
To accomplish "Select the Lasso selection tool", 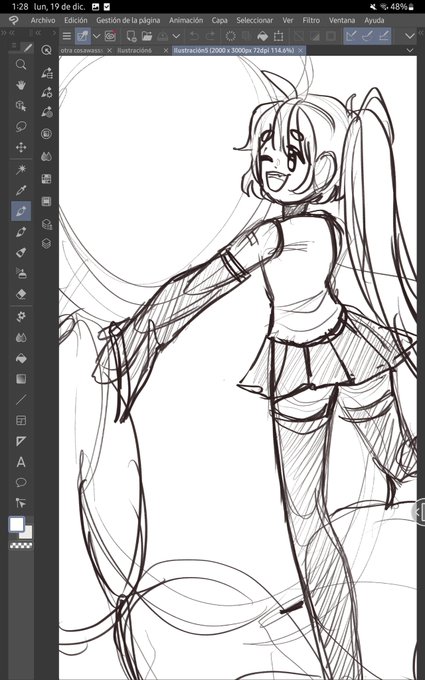I will 21,127.
